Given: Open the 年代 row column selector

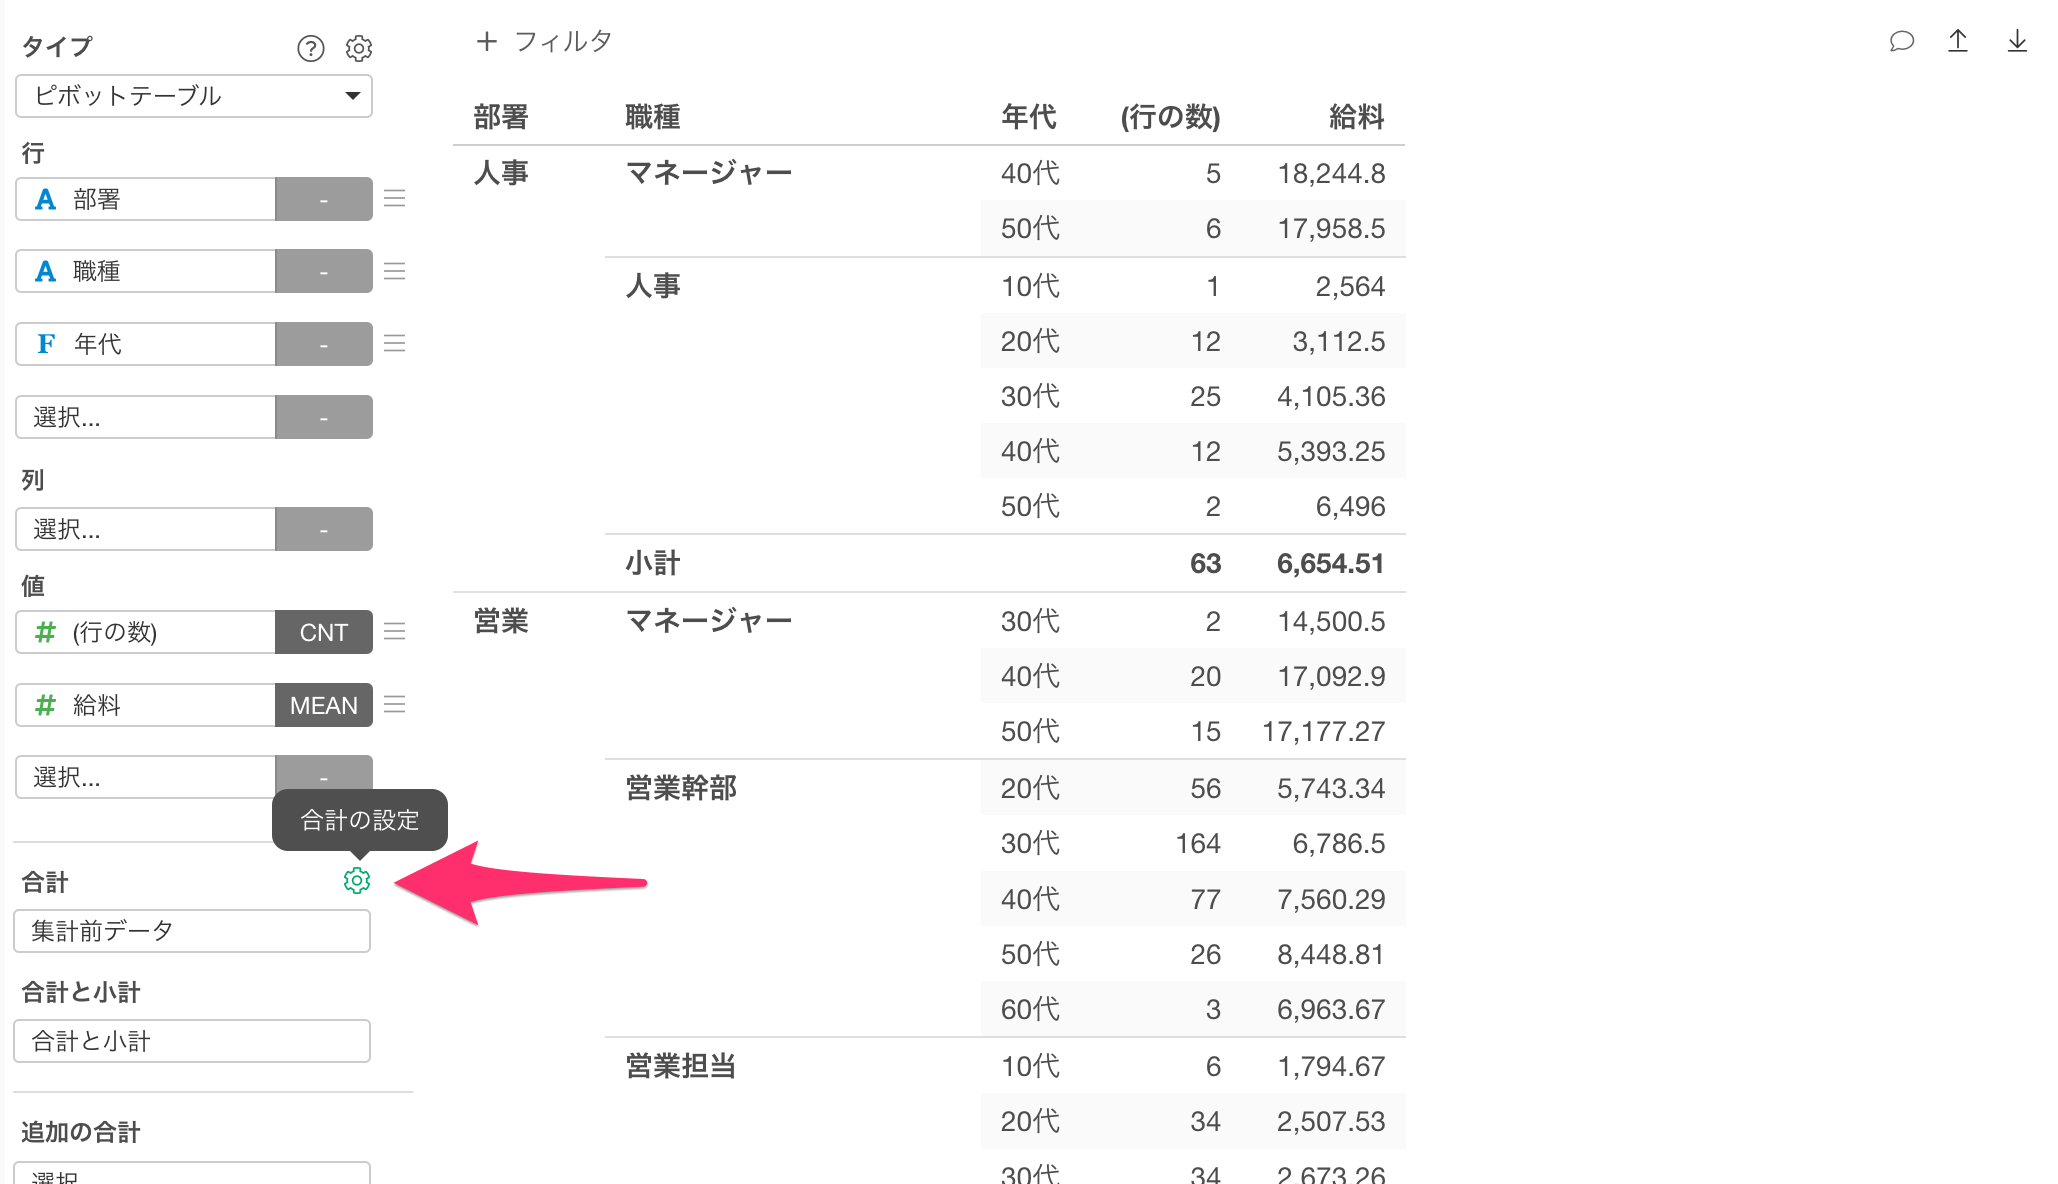Looking at the screenshot, I should click(146, 344).
